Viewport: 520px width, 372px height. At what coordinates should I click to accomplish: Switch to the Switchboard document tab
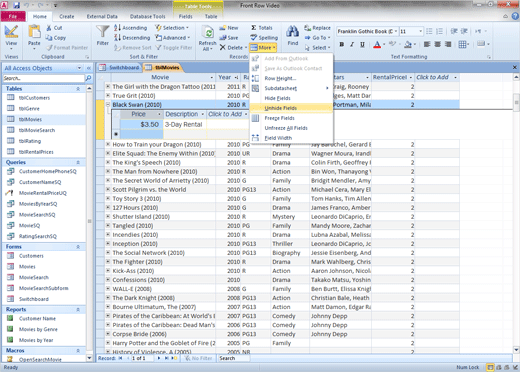(x=120, y=68)
